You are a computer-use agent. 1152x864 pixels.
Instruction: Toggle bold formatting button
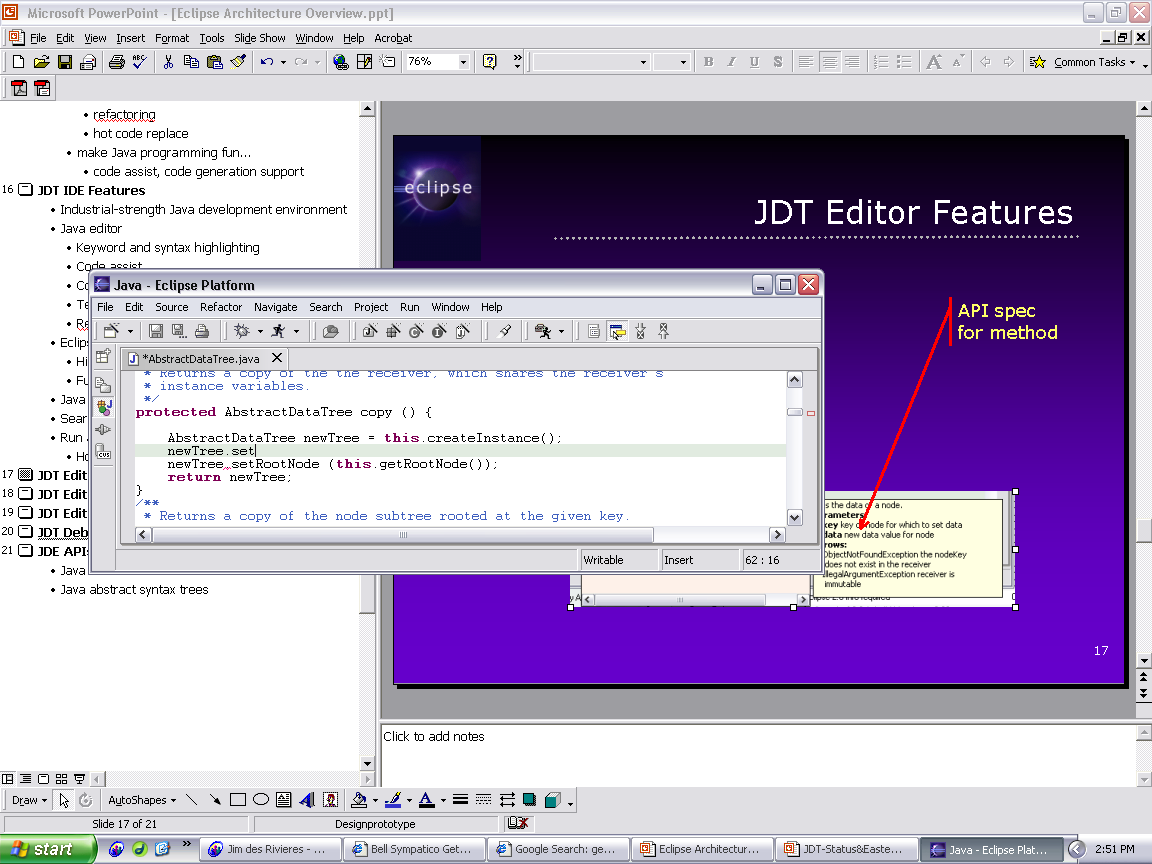coord(708,62)
